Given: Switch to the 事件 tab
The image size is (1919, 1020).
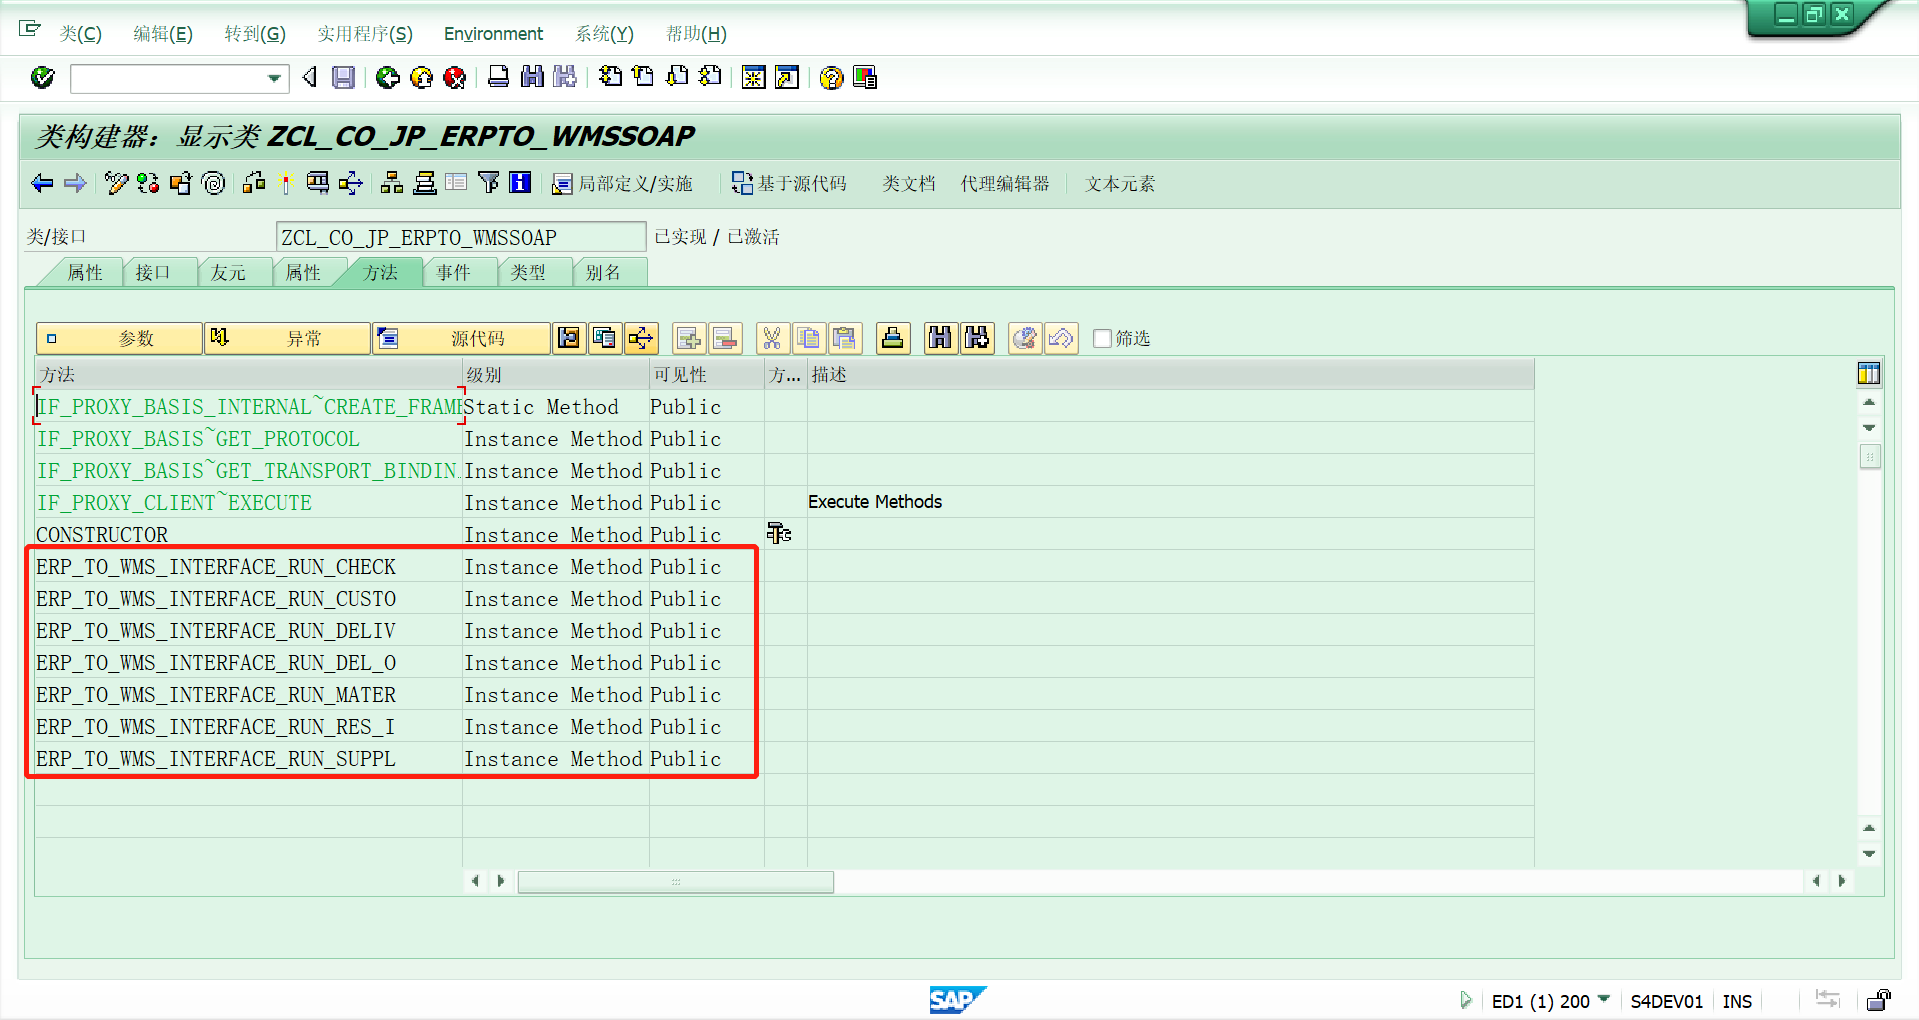Looking at the screenshot, I should pos(453,273).
